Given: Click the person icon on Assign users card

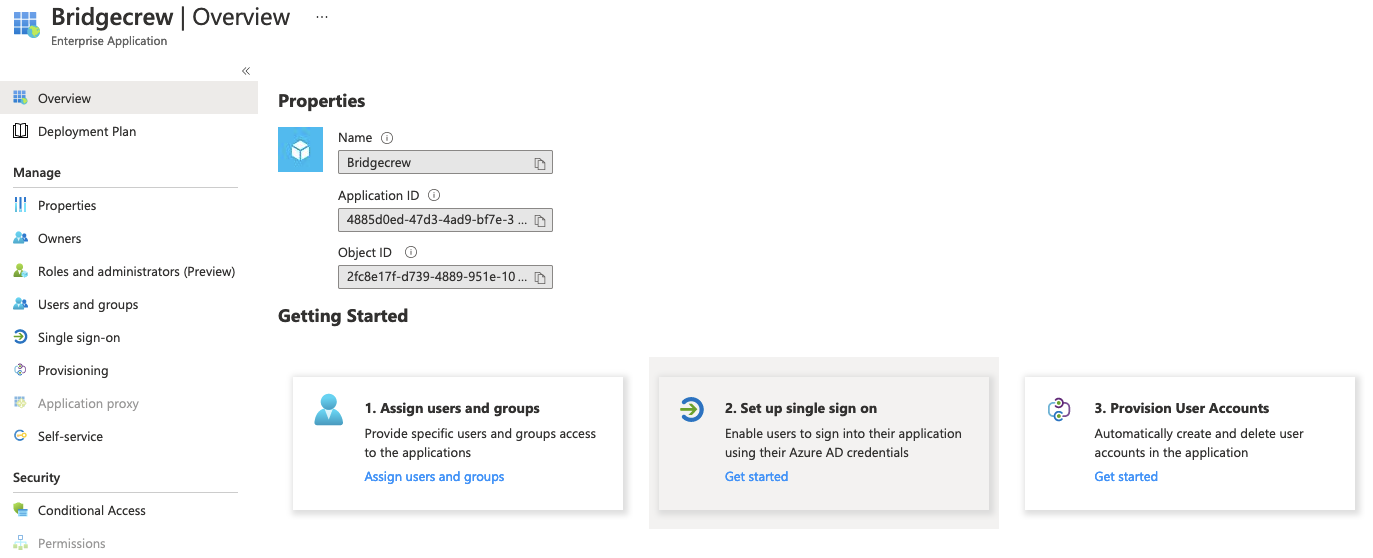Looking at the screenshot, I should [328, 410].
